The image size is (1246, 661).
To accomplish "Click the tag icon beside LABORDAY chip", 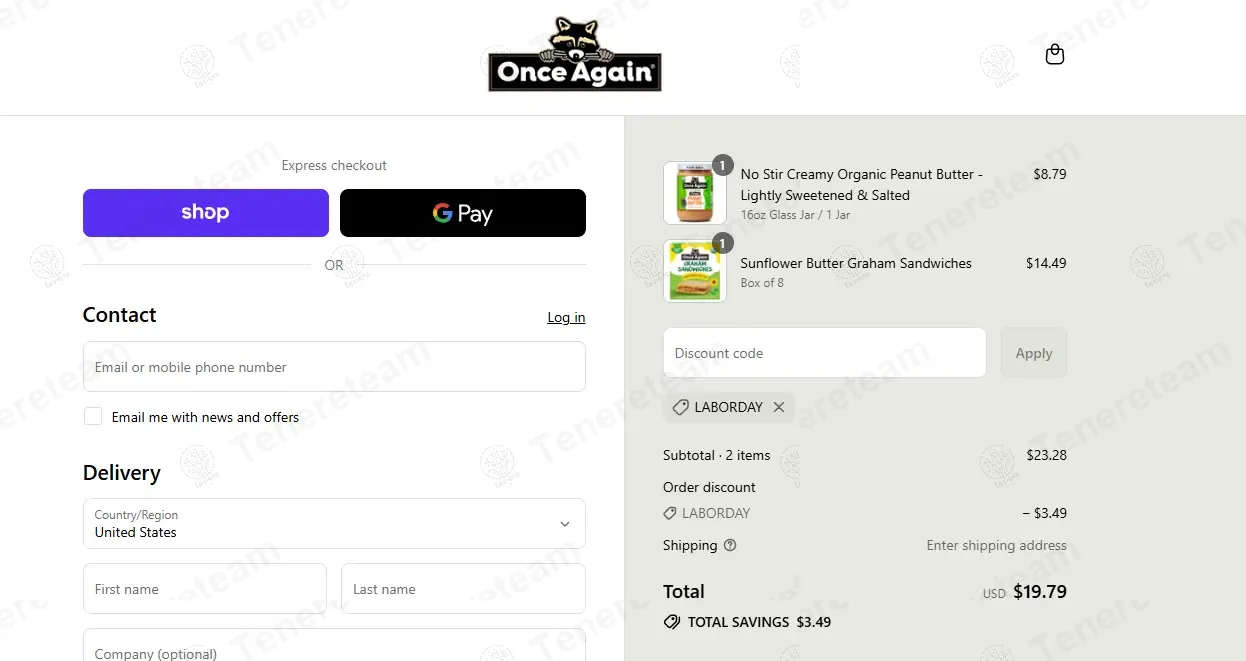I will (680, 407).
